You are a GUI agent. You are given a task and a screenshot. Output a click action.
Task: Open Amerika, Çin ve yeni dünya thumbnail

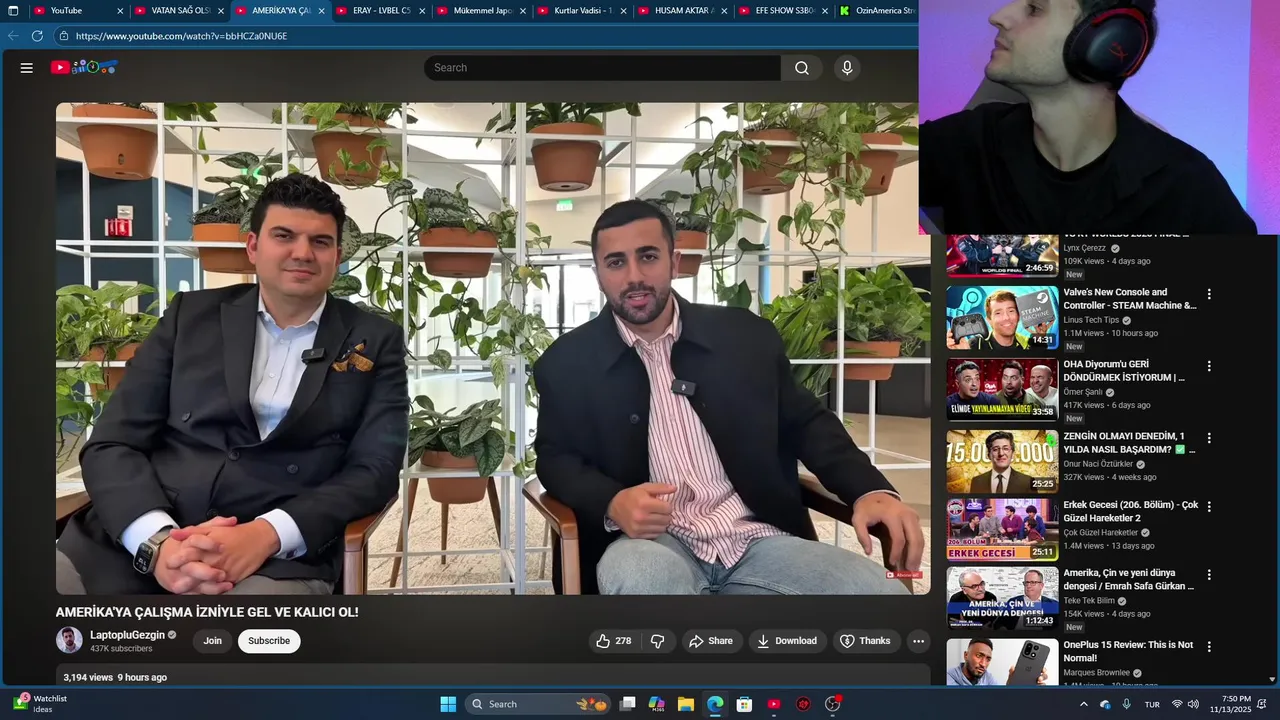click(x=1002, y=598)
